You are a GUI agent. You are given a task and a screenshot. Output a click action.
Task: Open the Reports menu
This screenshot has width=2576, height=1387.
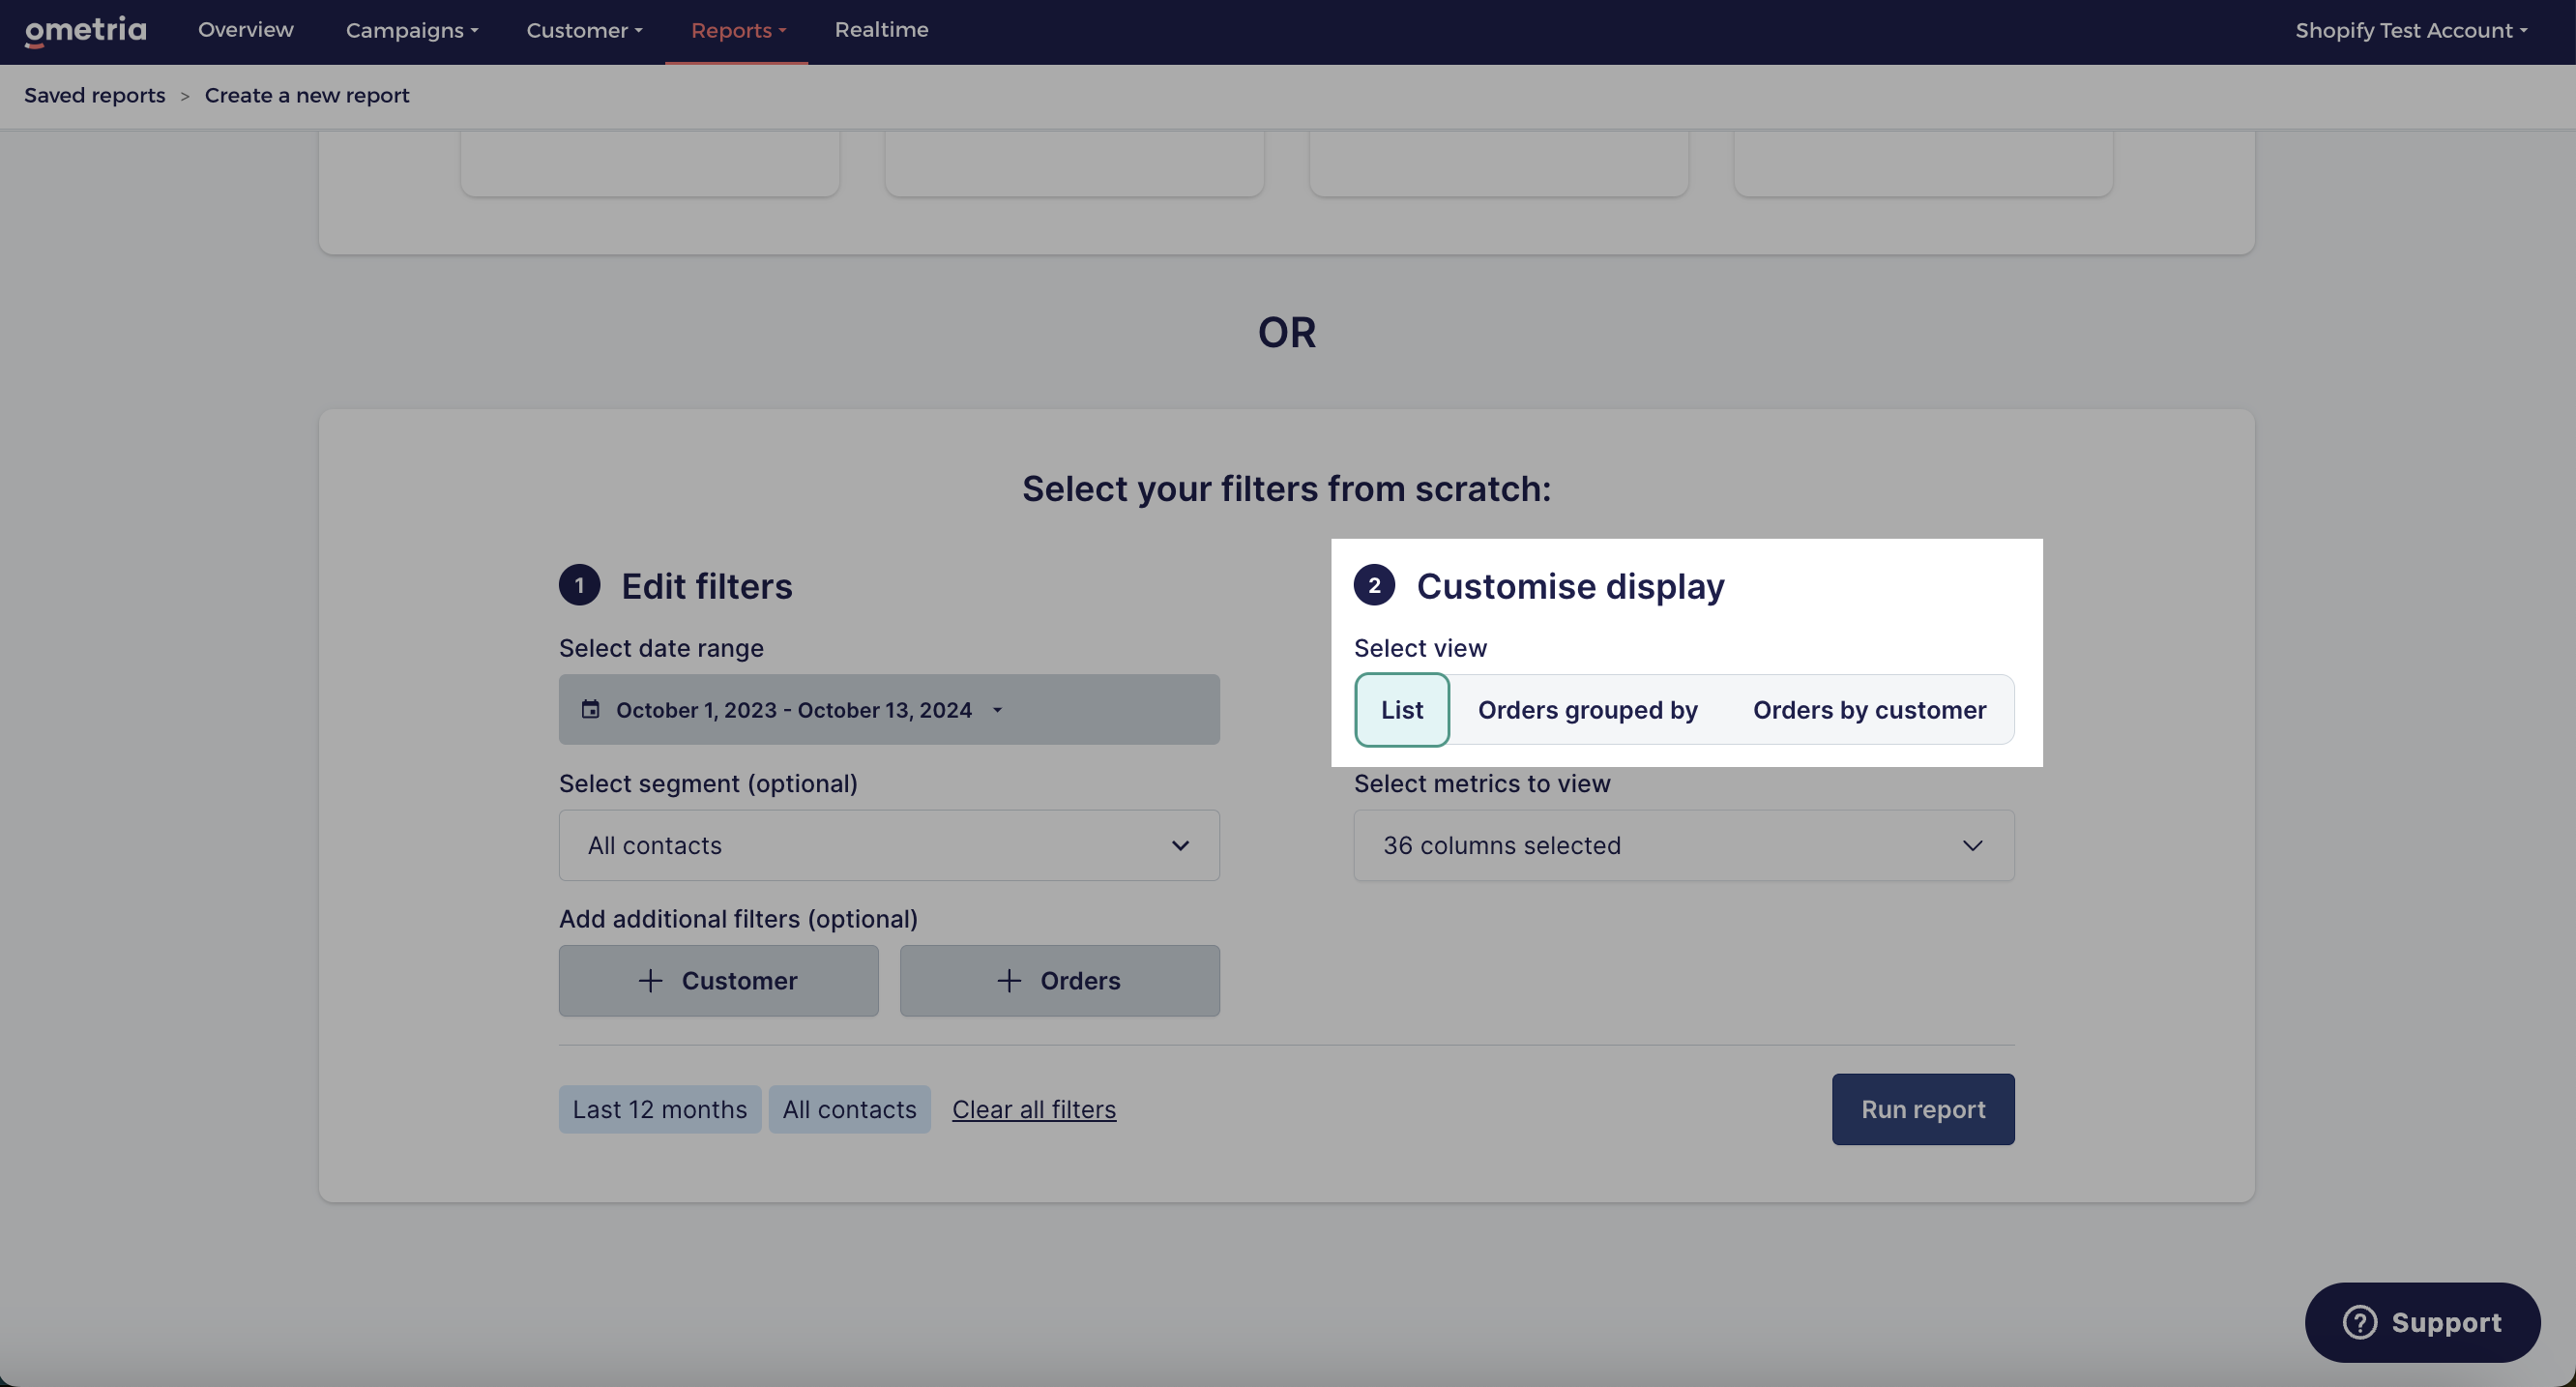coord(737,30)
